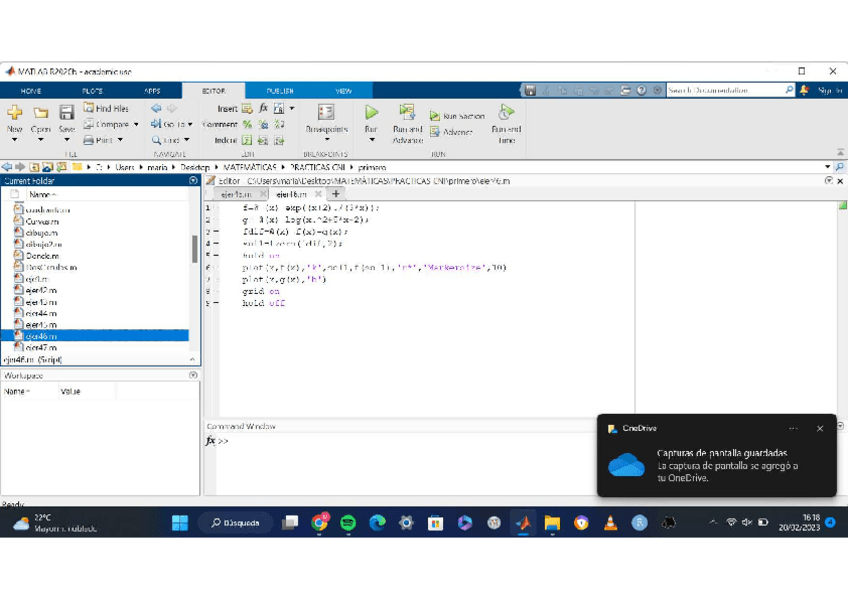
Task: Open the Breakpoints dropdown
Action: pos(326,139)
